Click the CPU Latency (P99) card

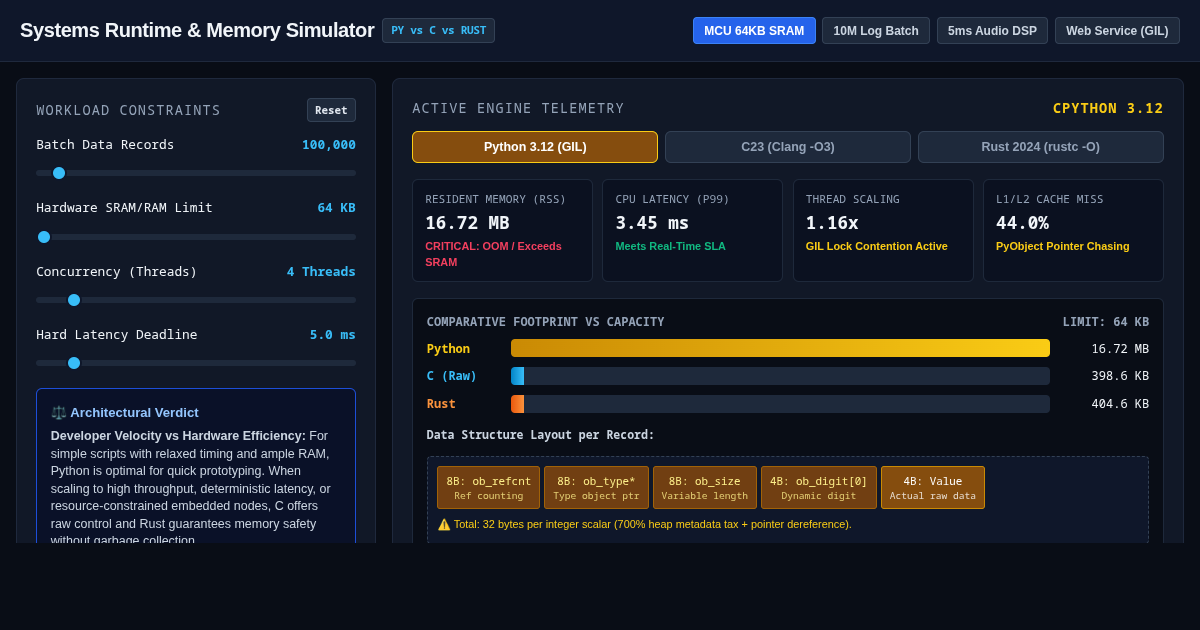click(692, 230)
